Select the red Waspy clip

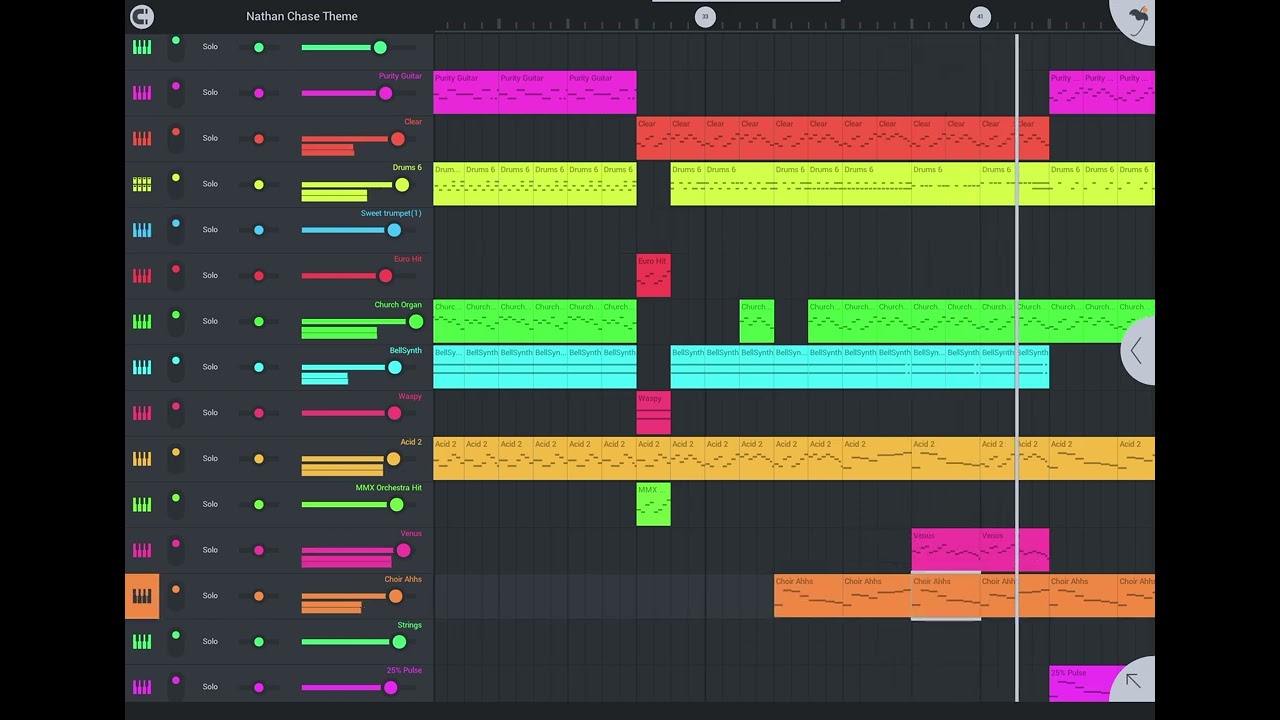(x=654, y=413)
